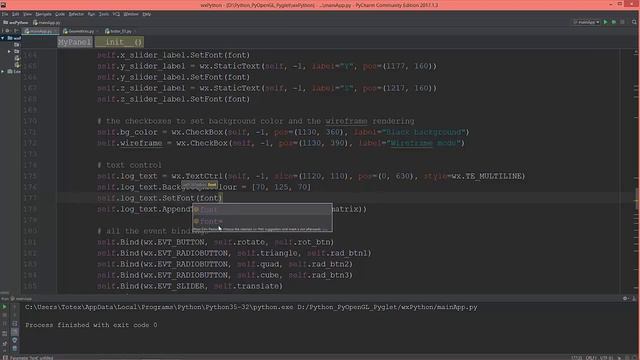
Task: Click 'Black background' label string on line 171
Action: (425, 132)
